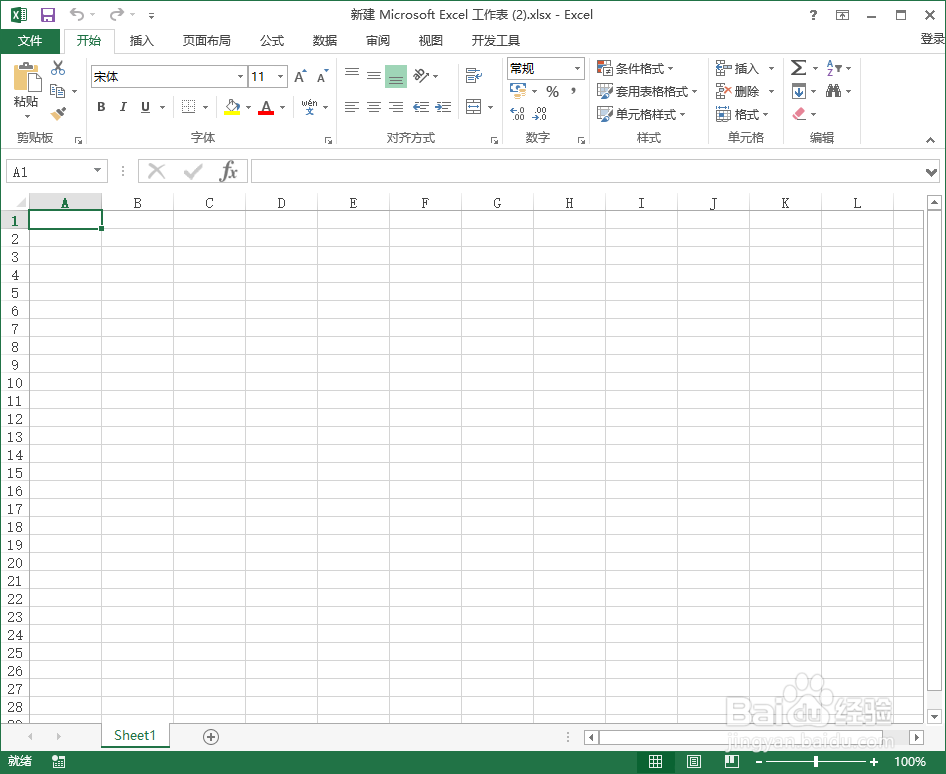Expand the formula bar chevron
946x774 pixels.
[x=931, y=173]
